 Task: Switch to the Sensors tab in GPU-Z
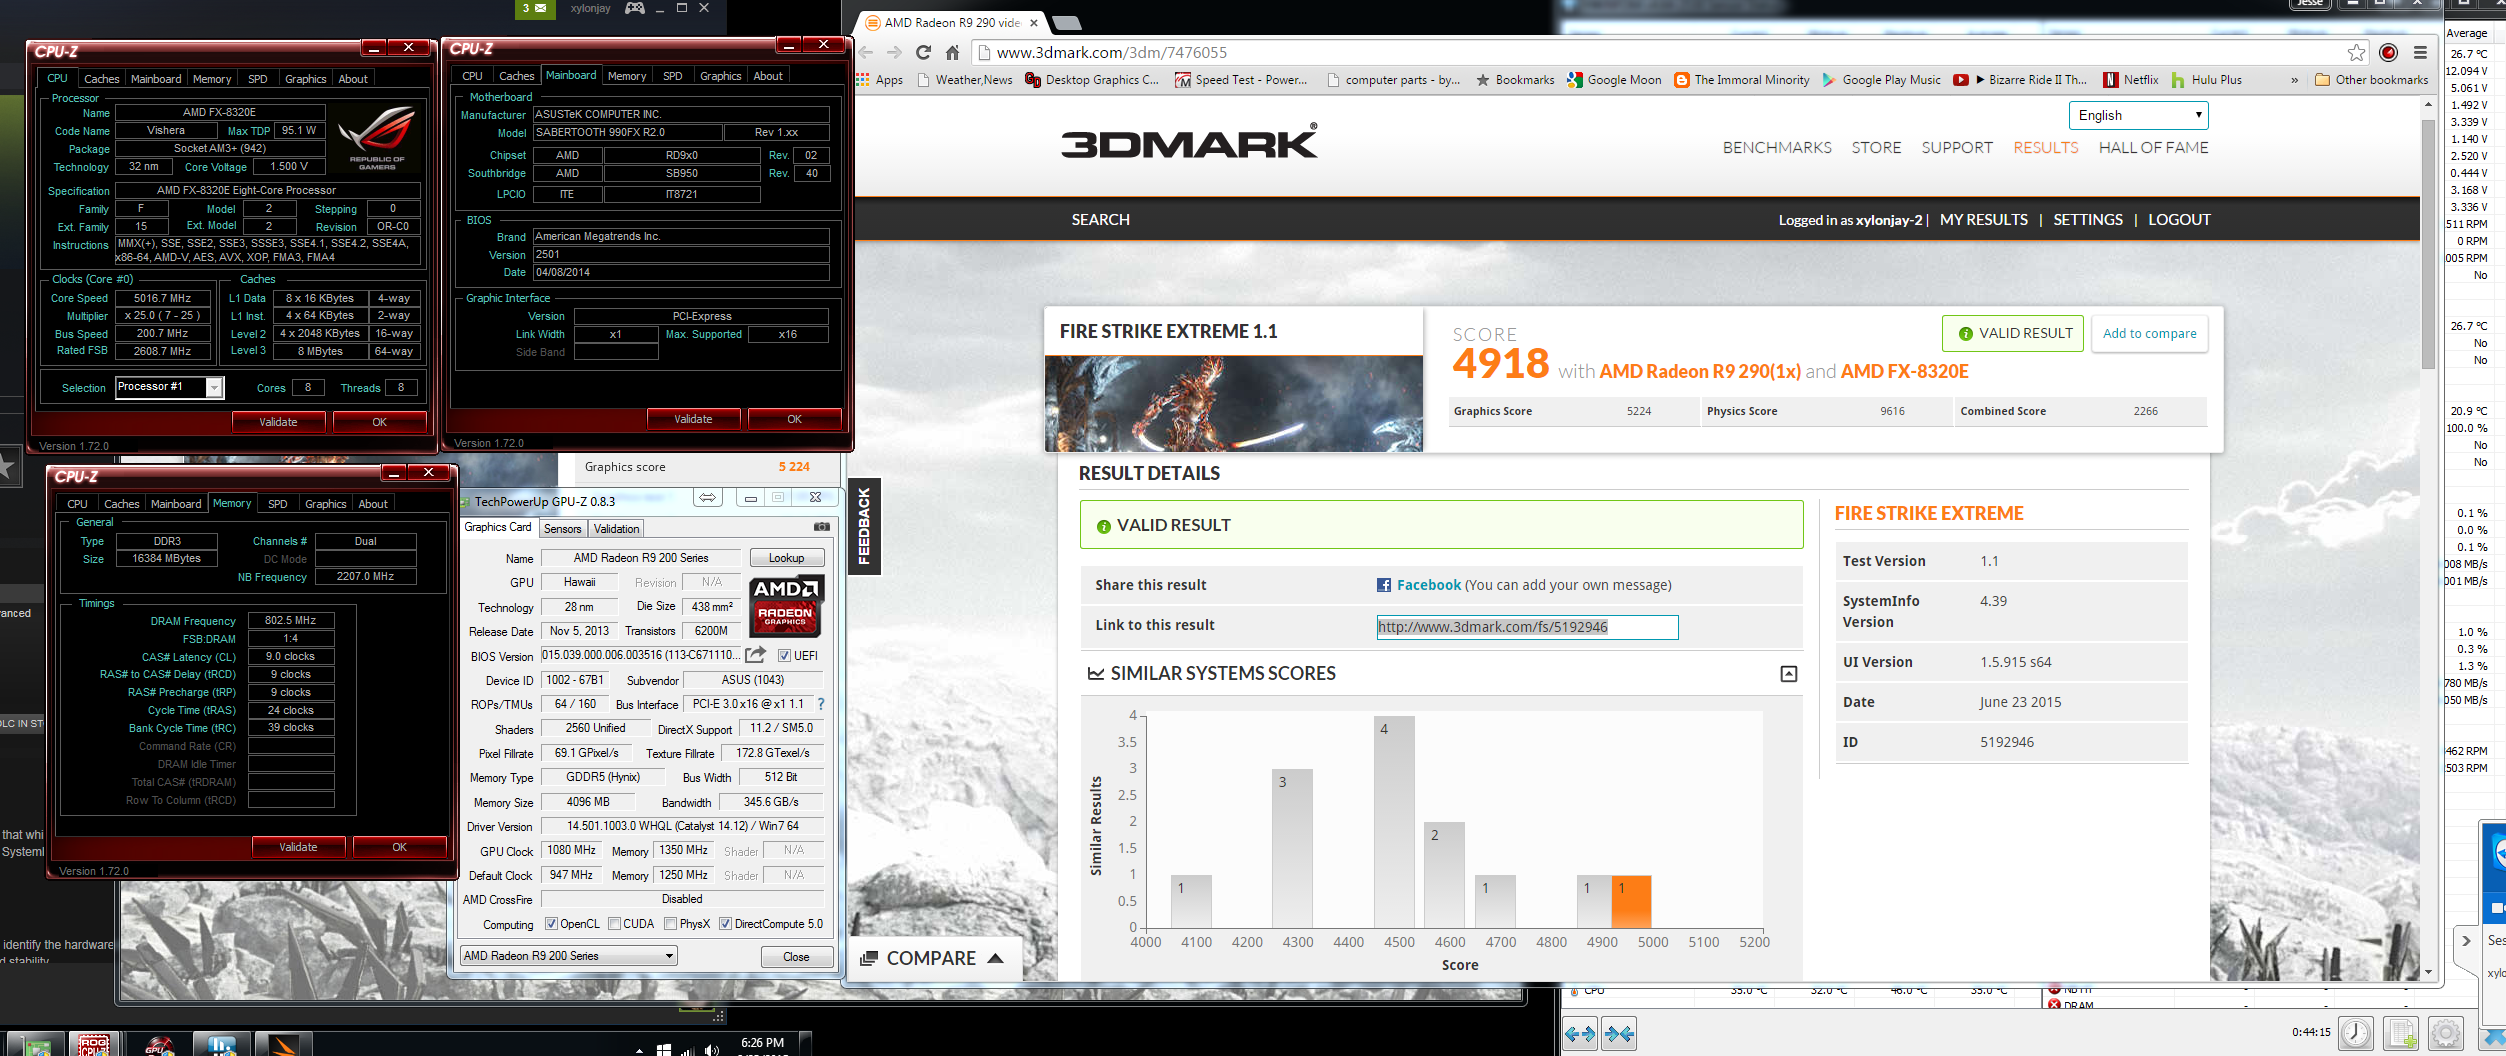tap(562, 529)
